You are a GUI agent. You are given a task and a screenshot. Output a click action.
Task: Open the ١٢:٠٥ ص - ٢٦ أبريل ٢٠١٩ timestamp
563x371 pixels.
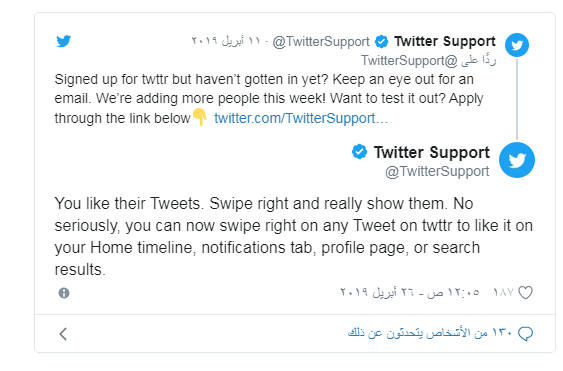(410, 292)
